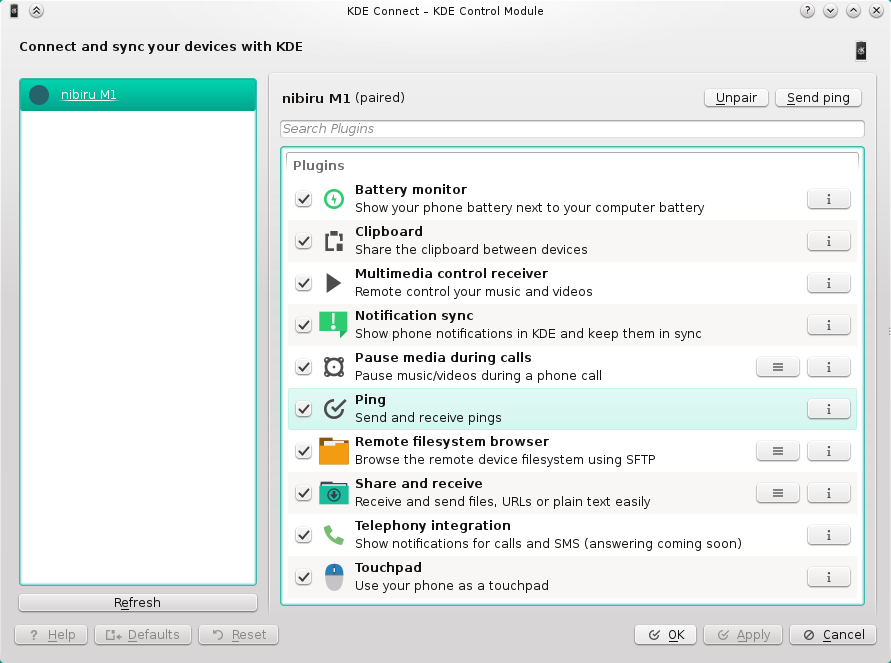Confirm with the OK button
Image resolution: width=891 pixels, height=663 pixels.
[x=666, y=635]
